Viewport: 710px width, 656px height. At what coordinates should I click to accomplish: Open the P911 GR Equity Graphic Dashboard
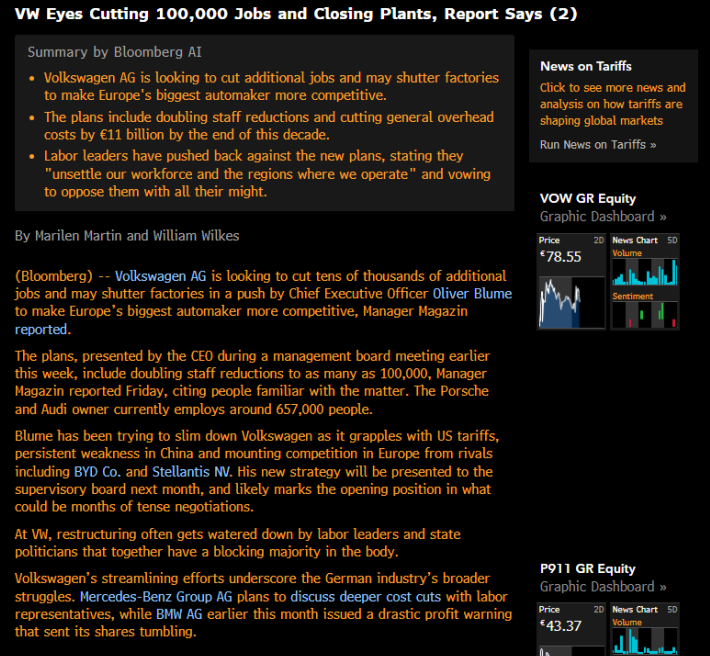[x=603, y=587]
